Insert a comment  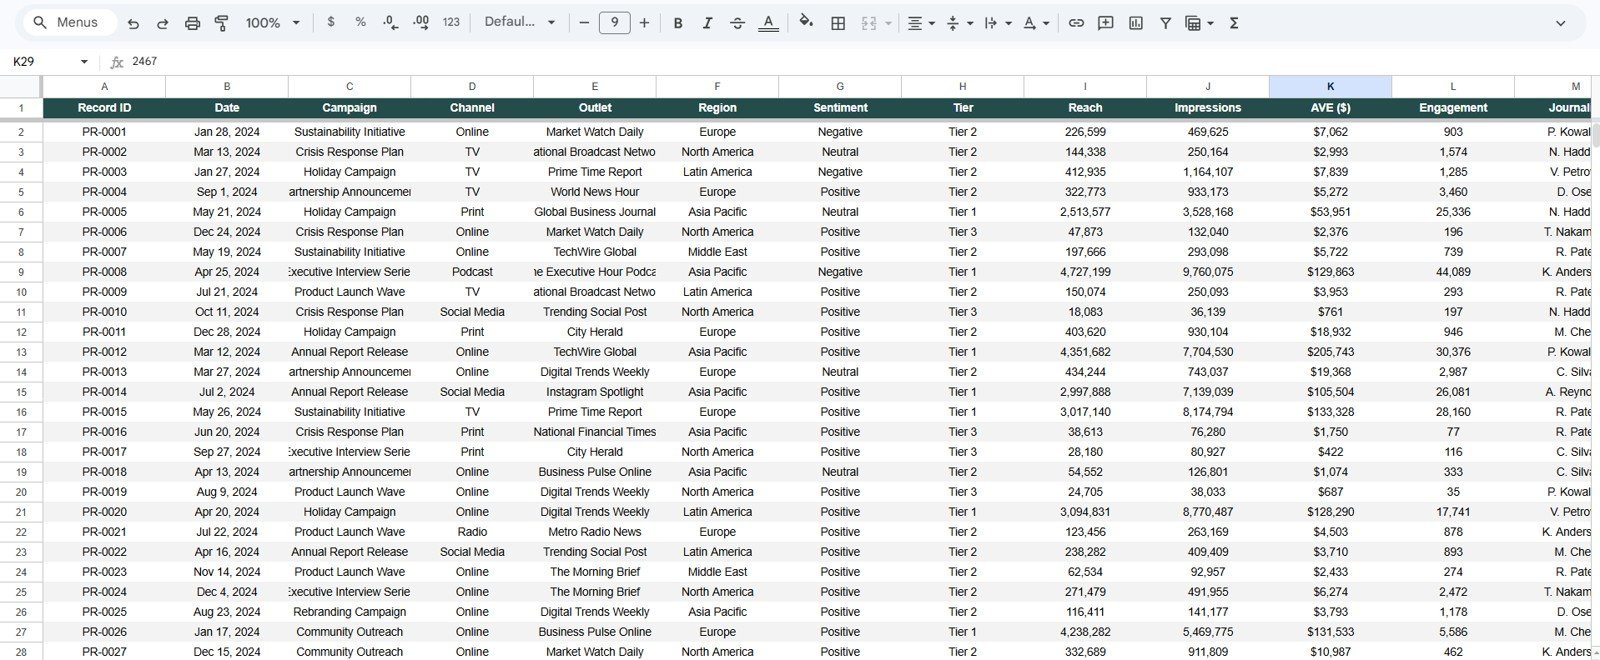coord(1106,23)
